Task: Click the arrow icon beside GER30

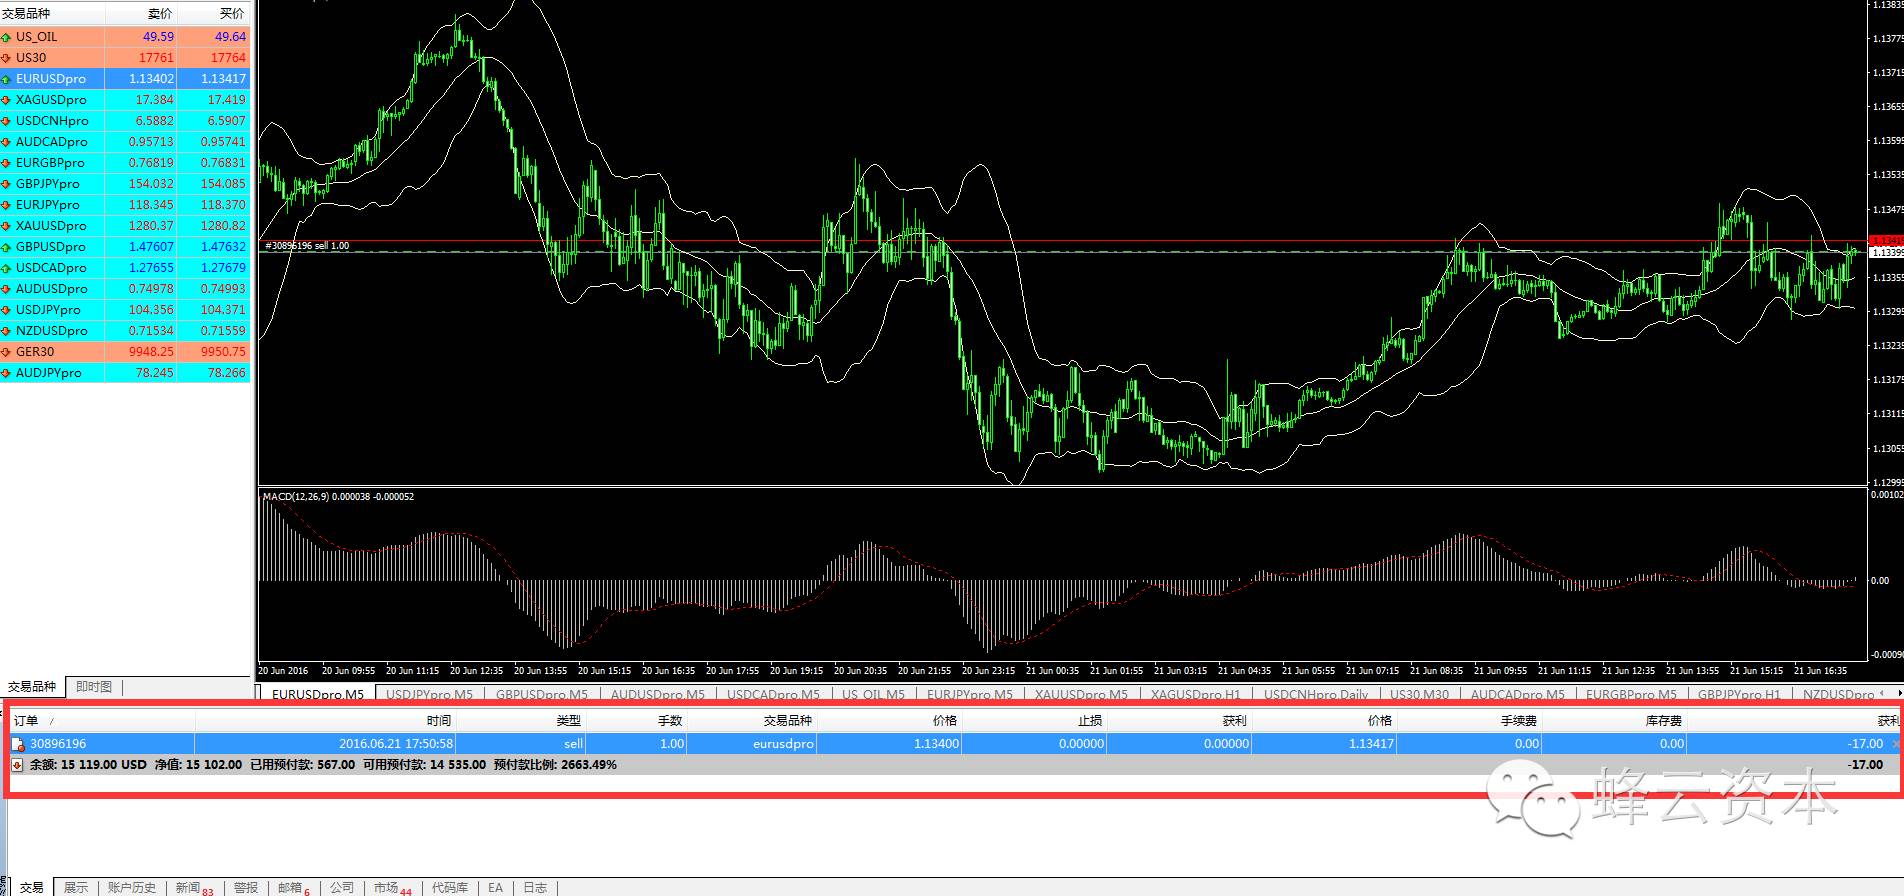Action: (7, 352)
